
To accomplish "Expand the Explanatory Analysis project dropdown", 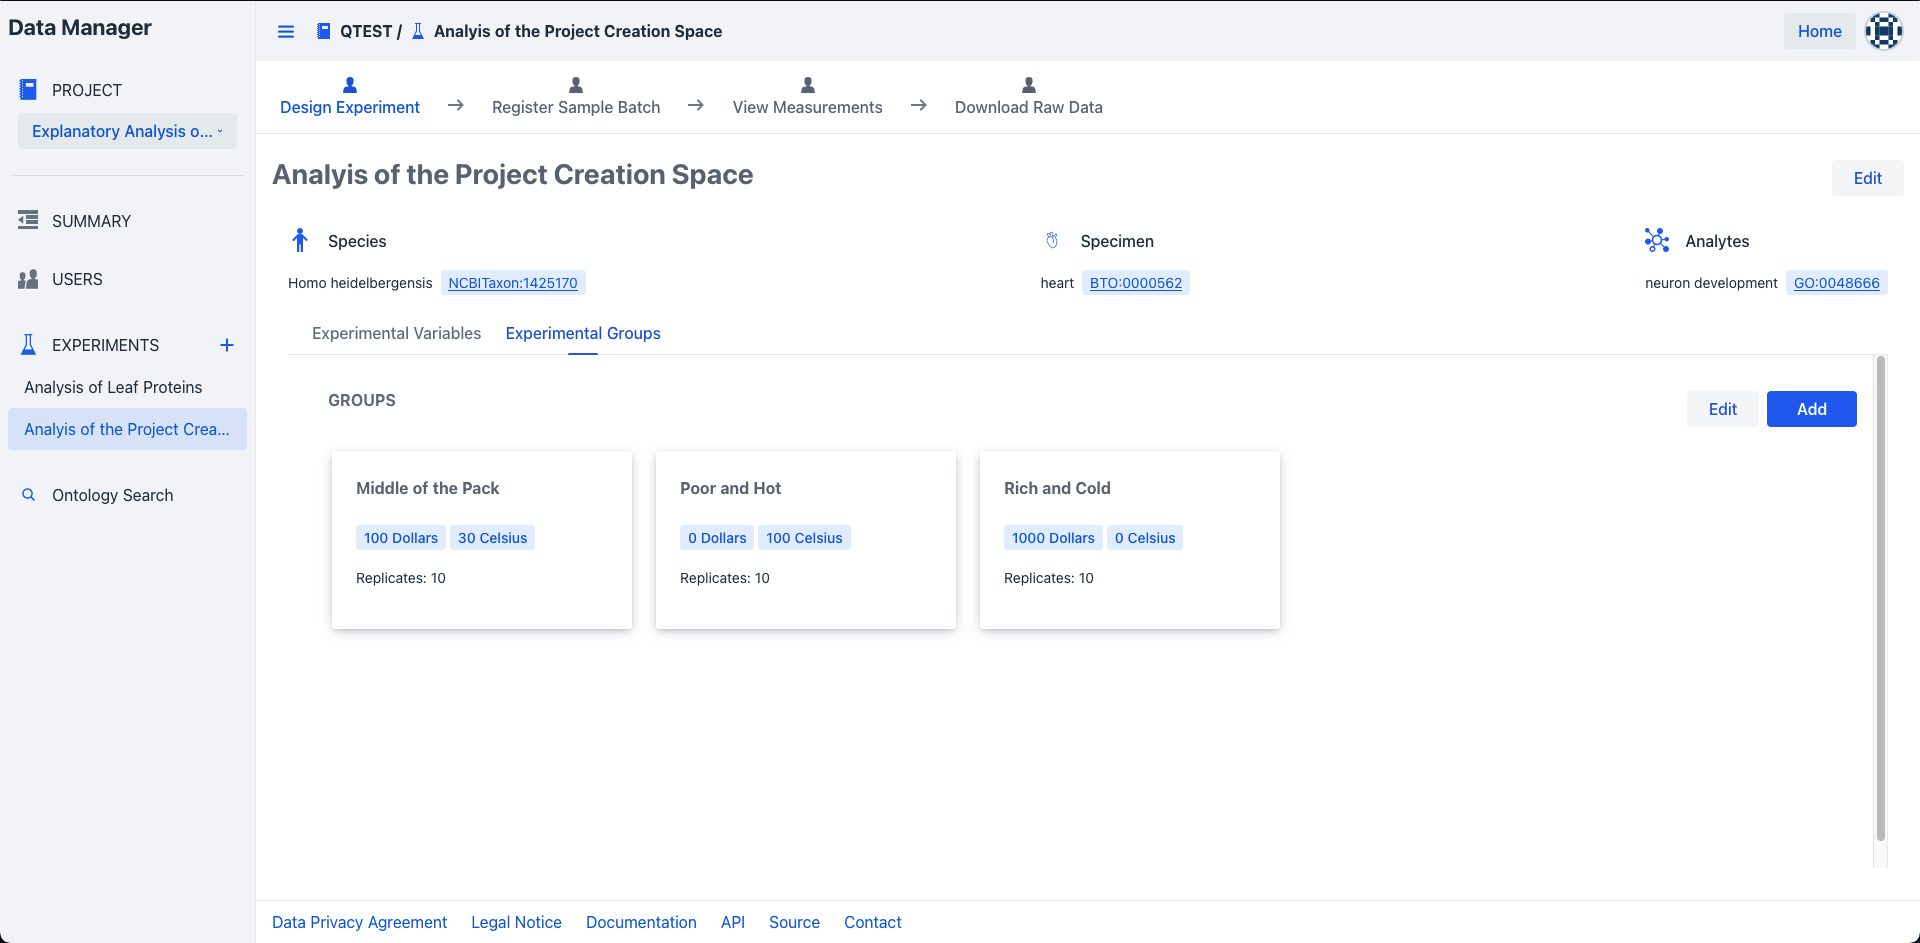I will coord(127,131).
